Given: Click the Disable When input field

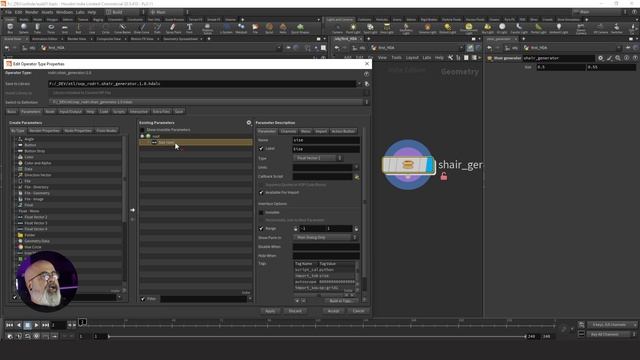Looking at the screenshot, I should pos(326,247).
